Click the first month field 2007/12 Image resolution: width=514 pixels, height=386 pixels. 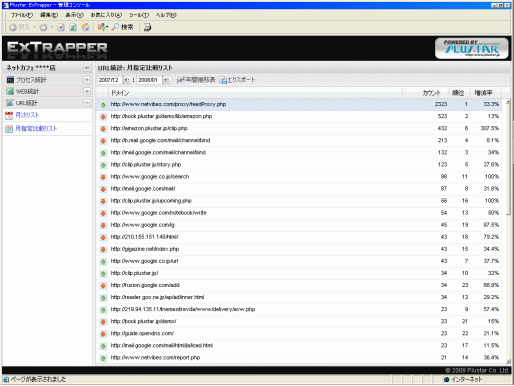pos(110,80)
